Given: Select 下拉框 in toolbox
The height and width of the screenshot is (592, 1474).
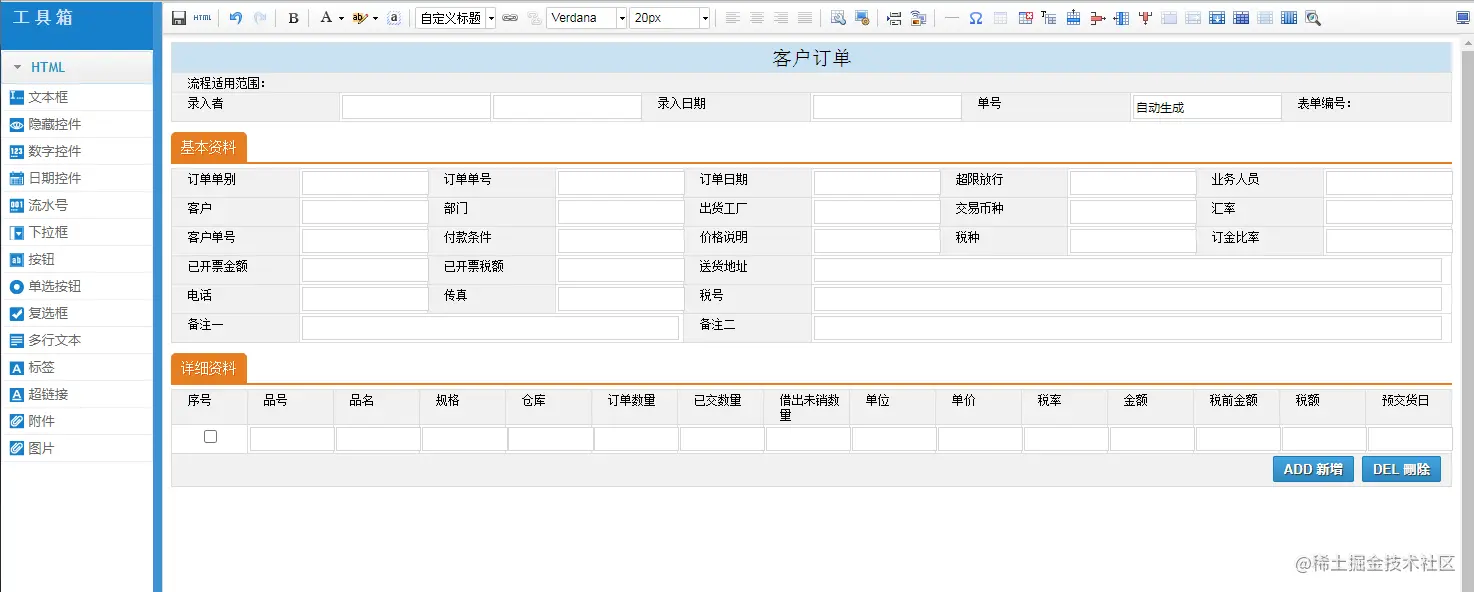Looking at the screenshot, I should 77,232.
